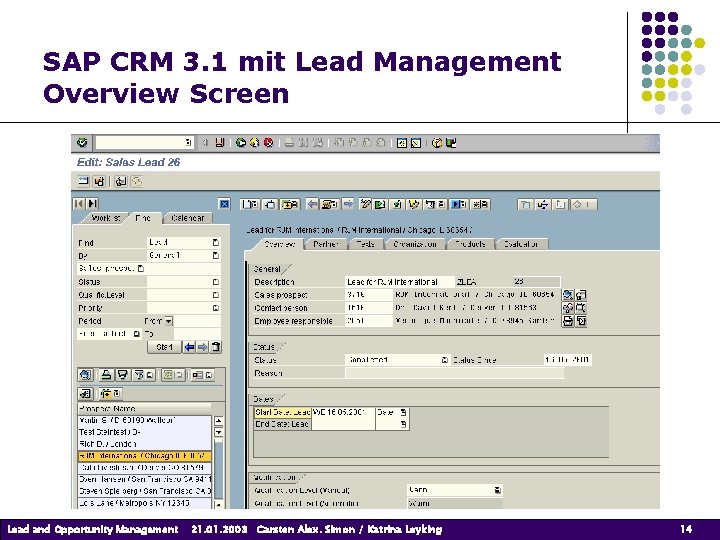
Task: Jump to first locator entry icon
Action: click(x=79, y=203)
